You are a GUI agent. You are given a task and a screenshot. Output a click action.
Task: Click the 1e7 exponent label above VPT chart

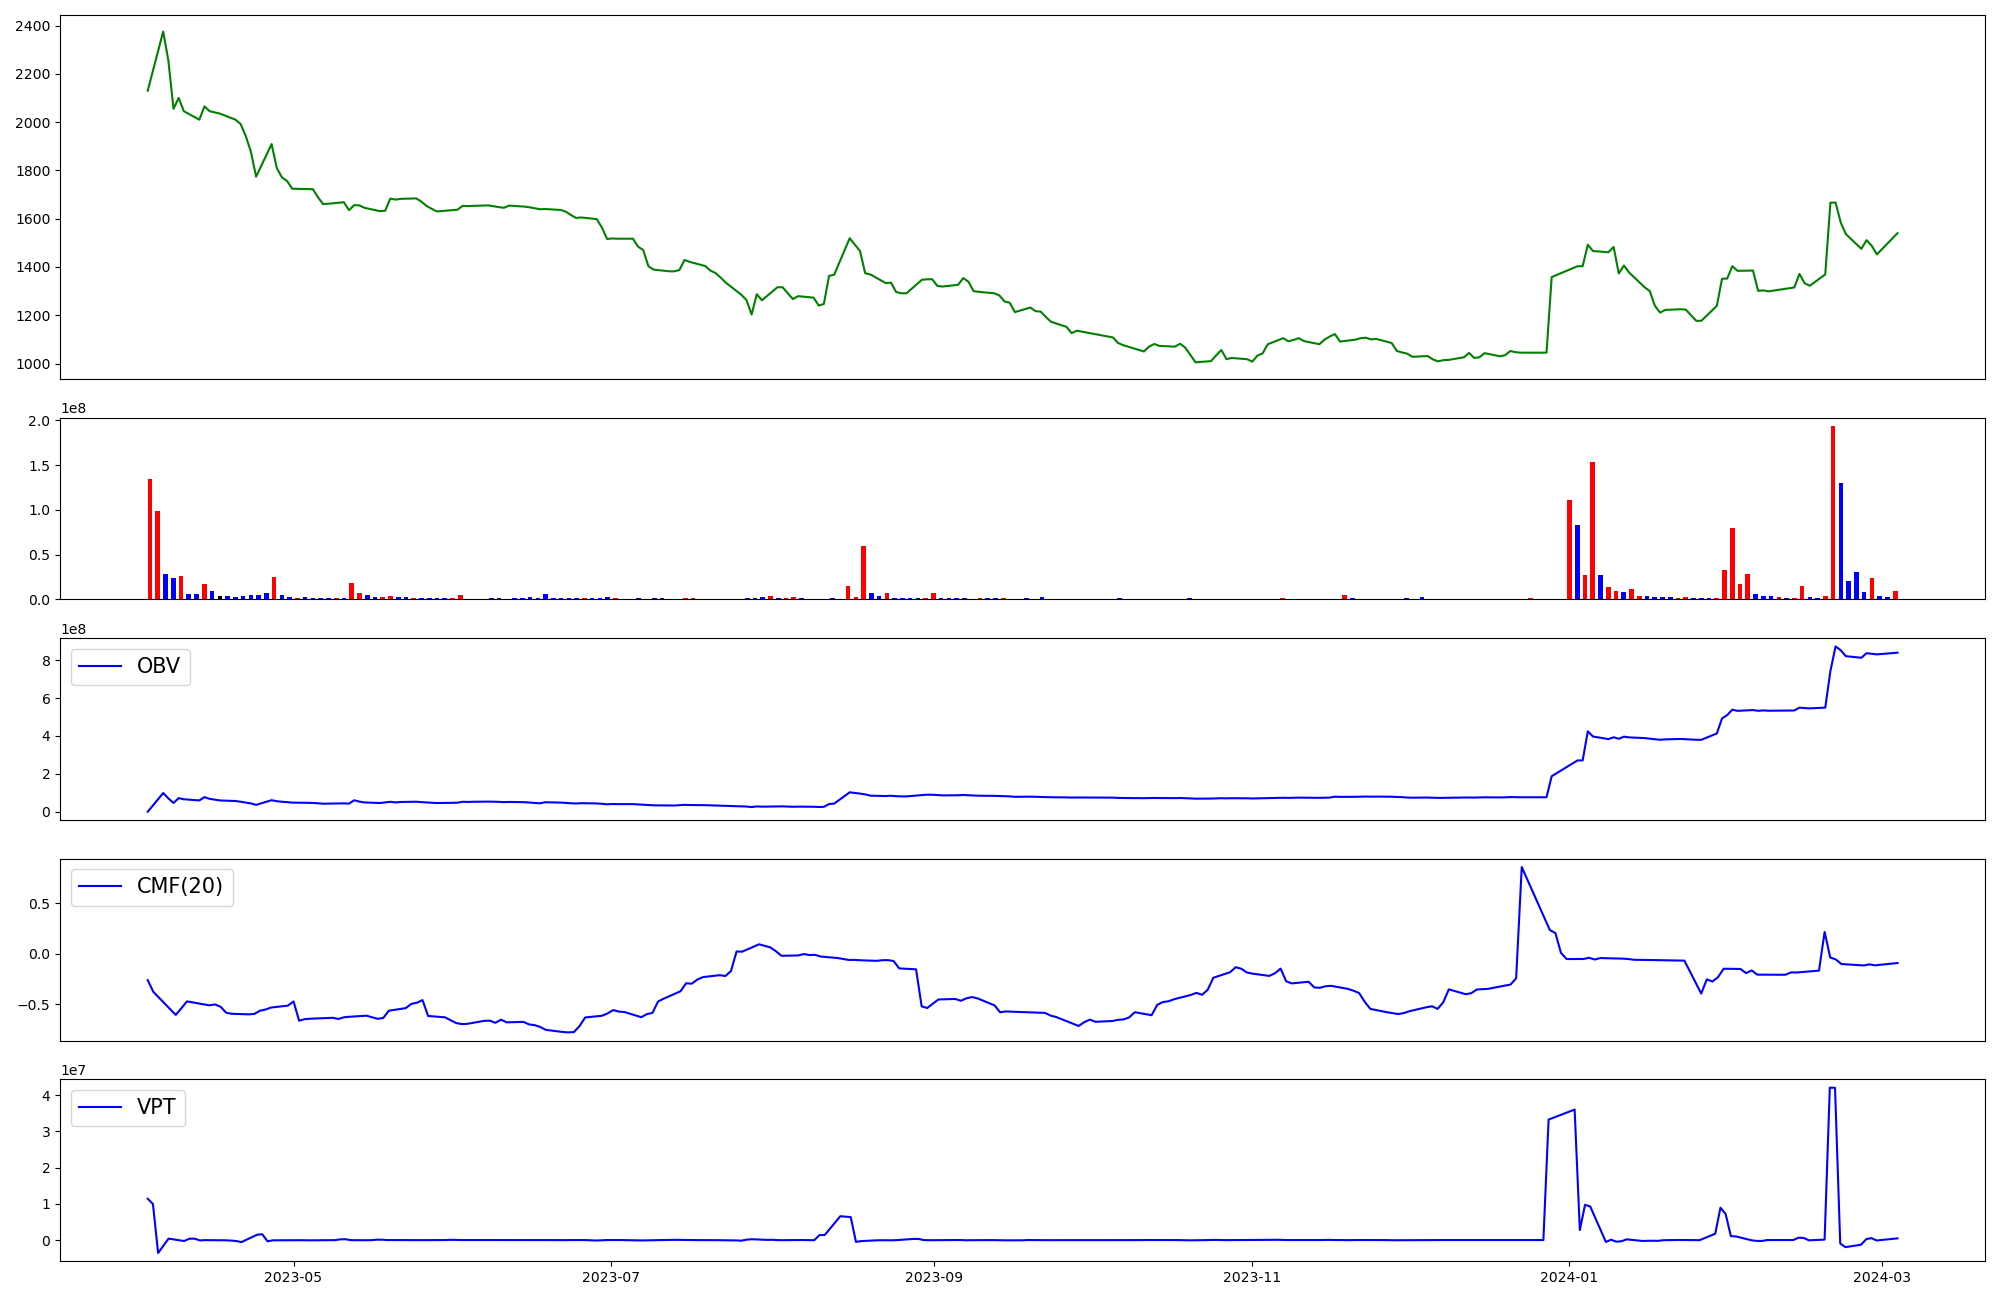tap(74, 1070)
